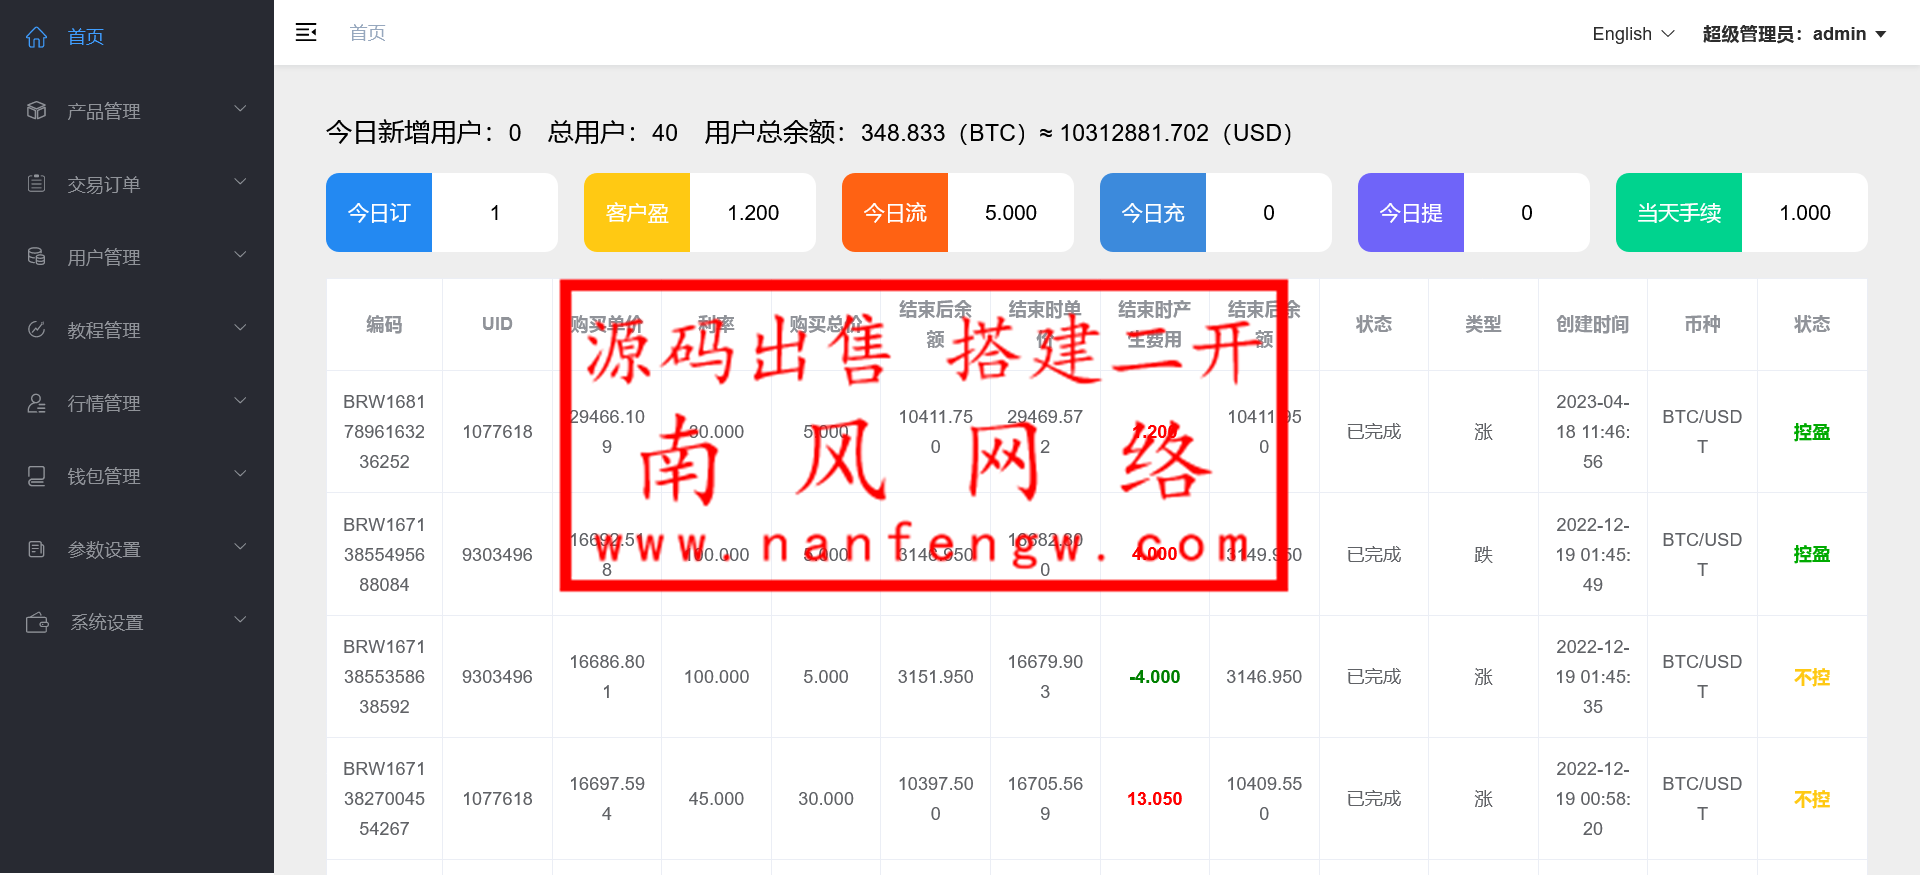Open the English language dropdown

[1632, 34]
